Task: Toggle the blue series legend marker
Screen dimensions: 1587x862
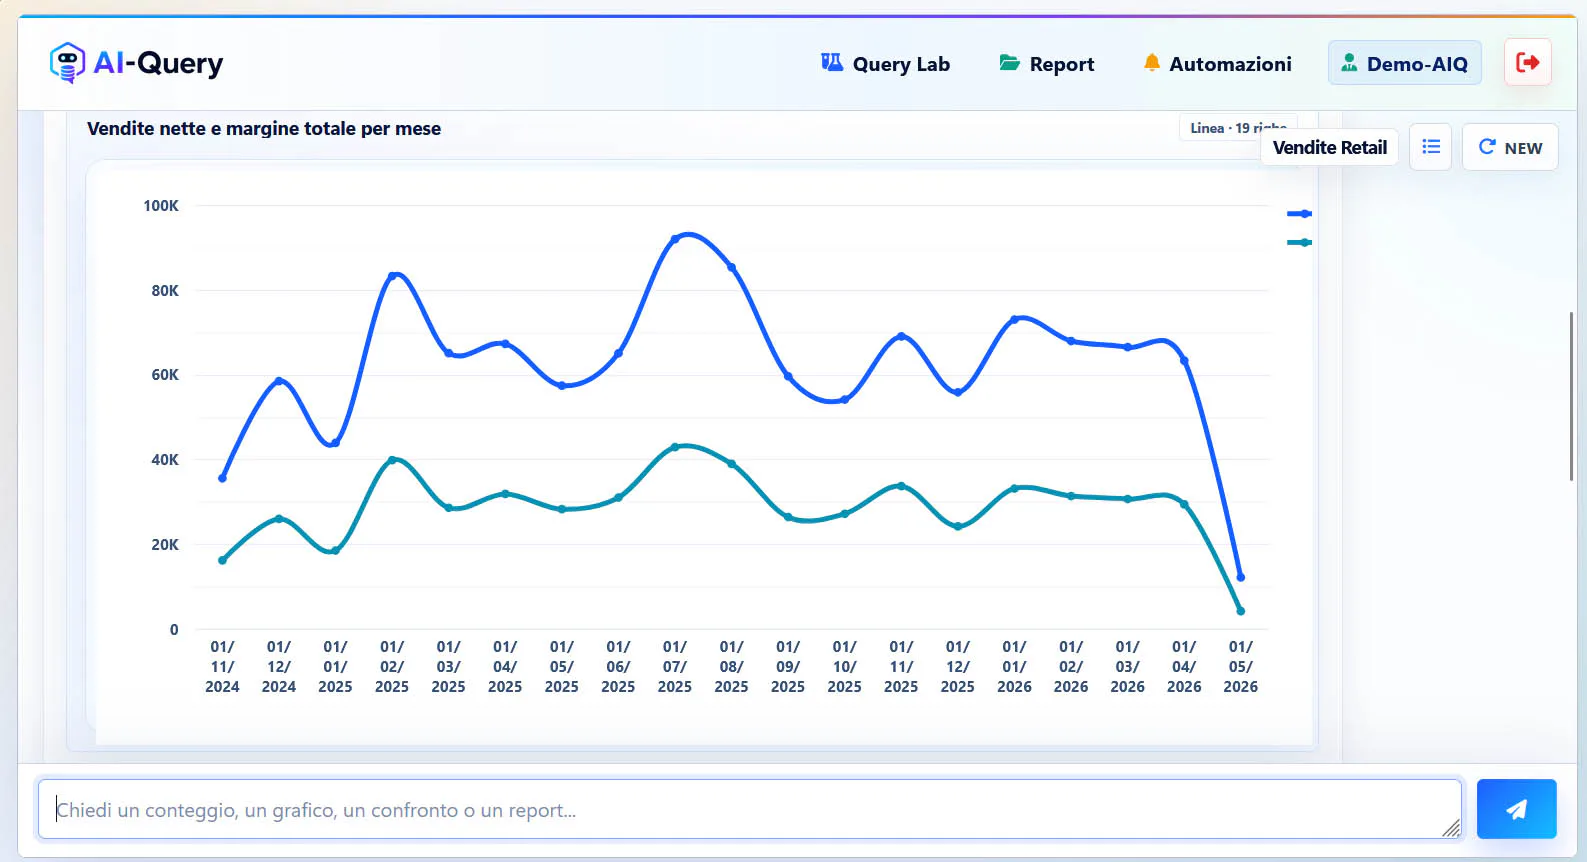Action: pos(1299,213)
